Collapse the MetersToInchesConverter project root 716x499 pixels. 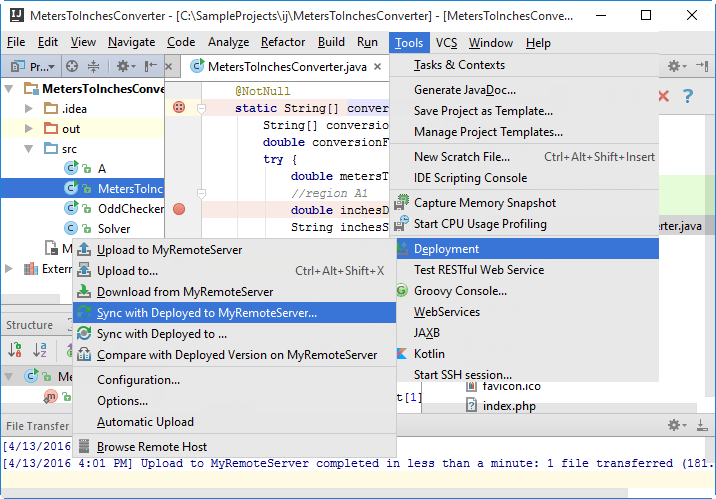click(x=9, y=89)
